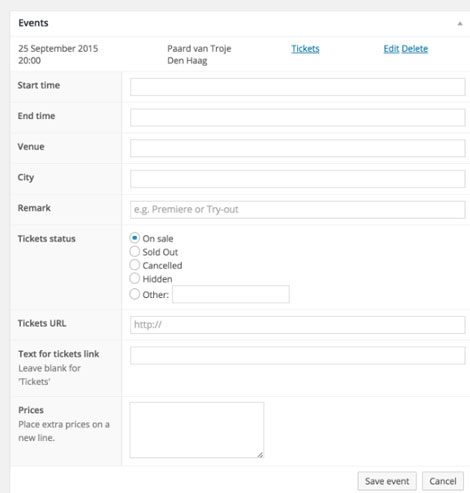Screen dimensions: 470x493
Task: Click into the City field
Action: (298, 179)
